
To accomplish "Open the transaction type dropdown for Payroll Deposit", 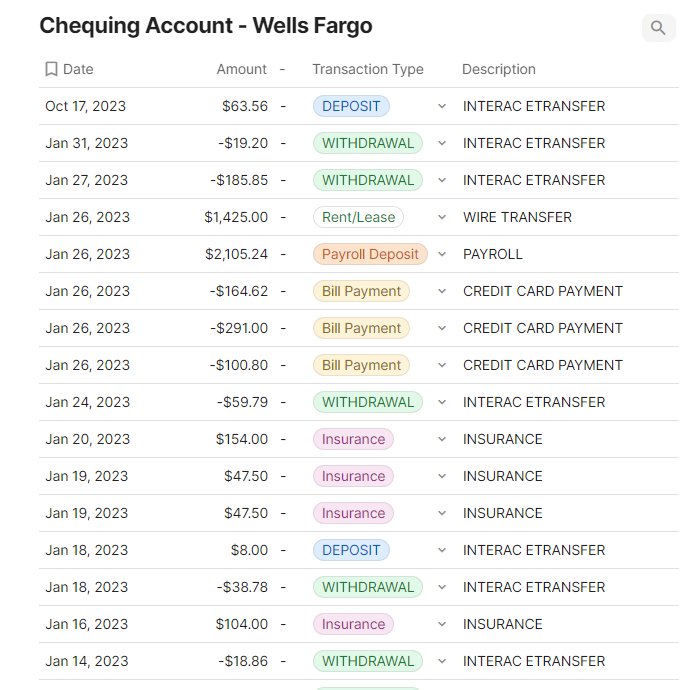I will pyautogui.click(x=442, y=254).
